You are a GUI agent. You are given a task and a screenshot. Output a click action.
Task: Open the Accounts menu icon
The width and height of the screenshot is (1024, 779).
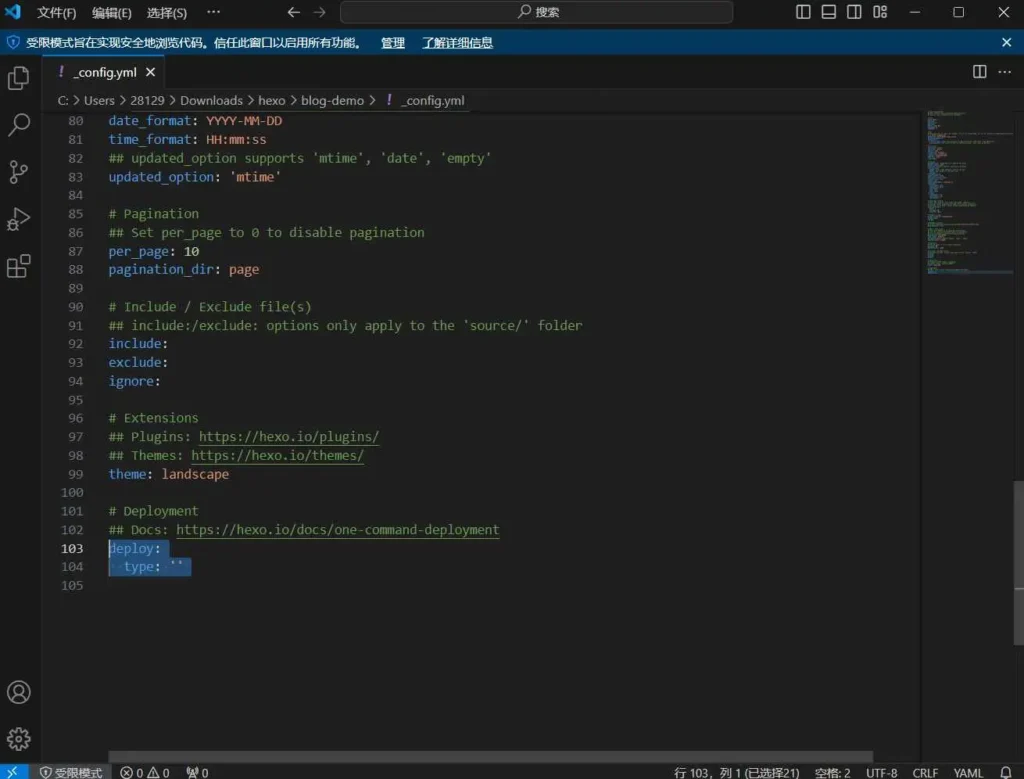(19, 692)
